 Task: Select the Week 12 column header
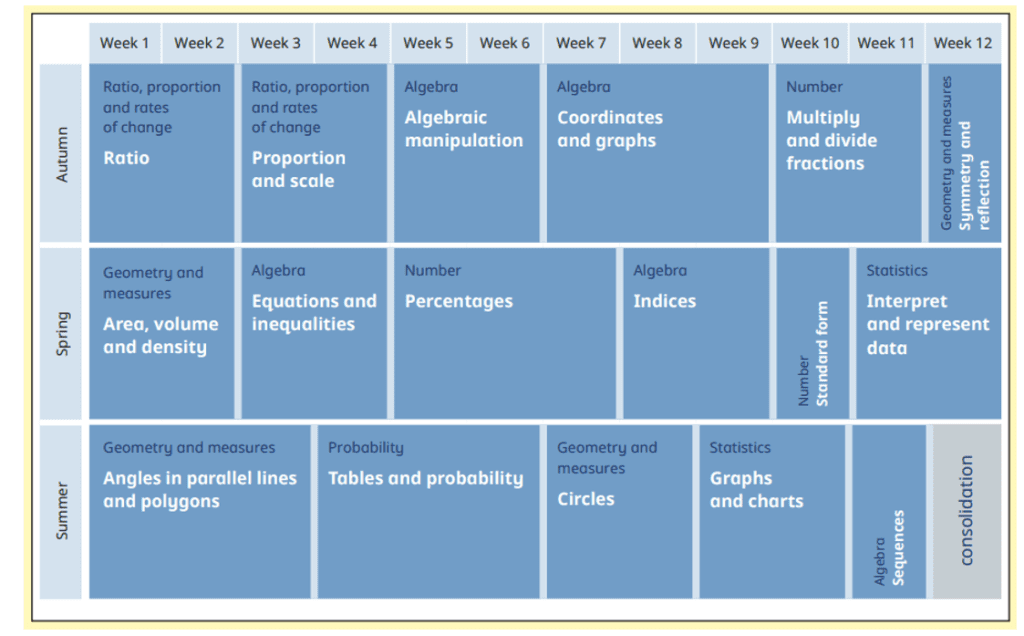tap(963, 43)
